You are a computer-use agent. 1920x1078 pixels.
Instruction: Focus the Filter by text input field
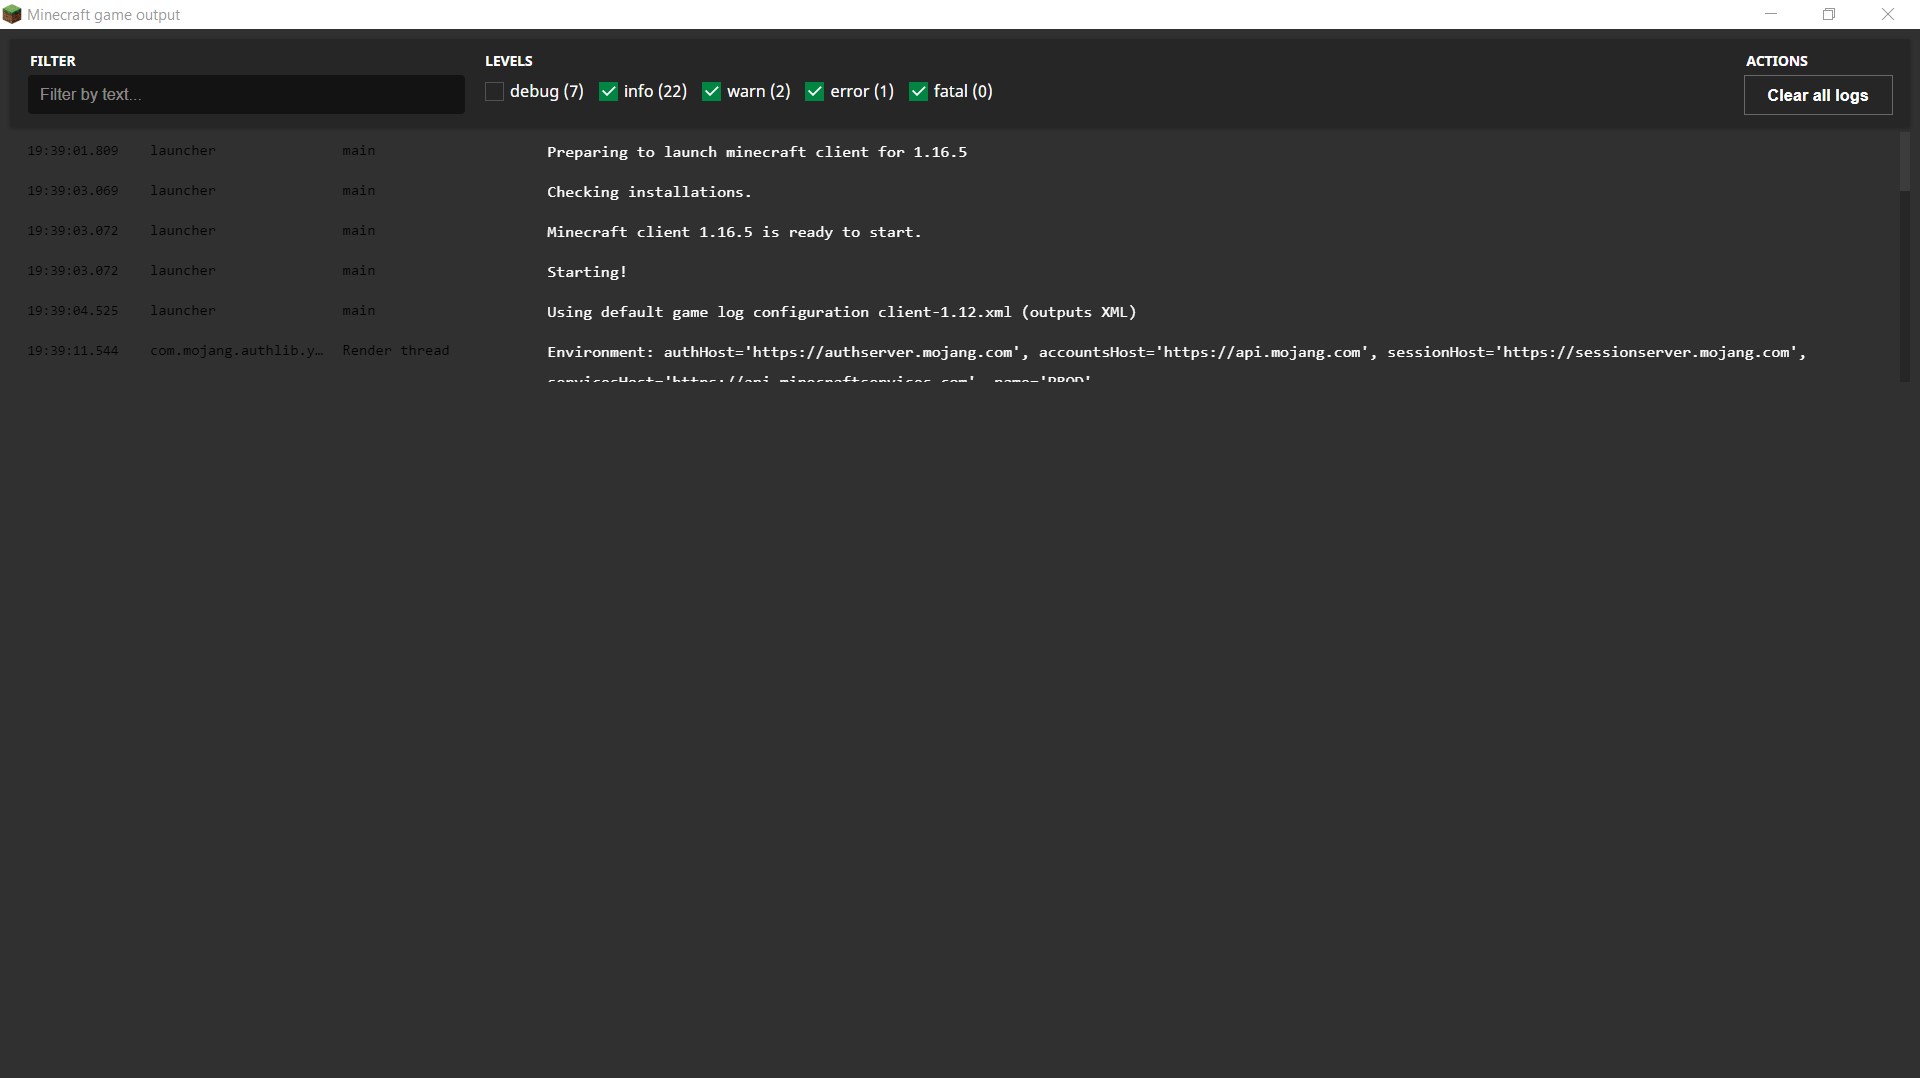pyautogui.click(x=246, y=94)
